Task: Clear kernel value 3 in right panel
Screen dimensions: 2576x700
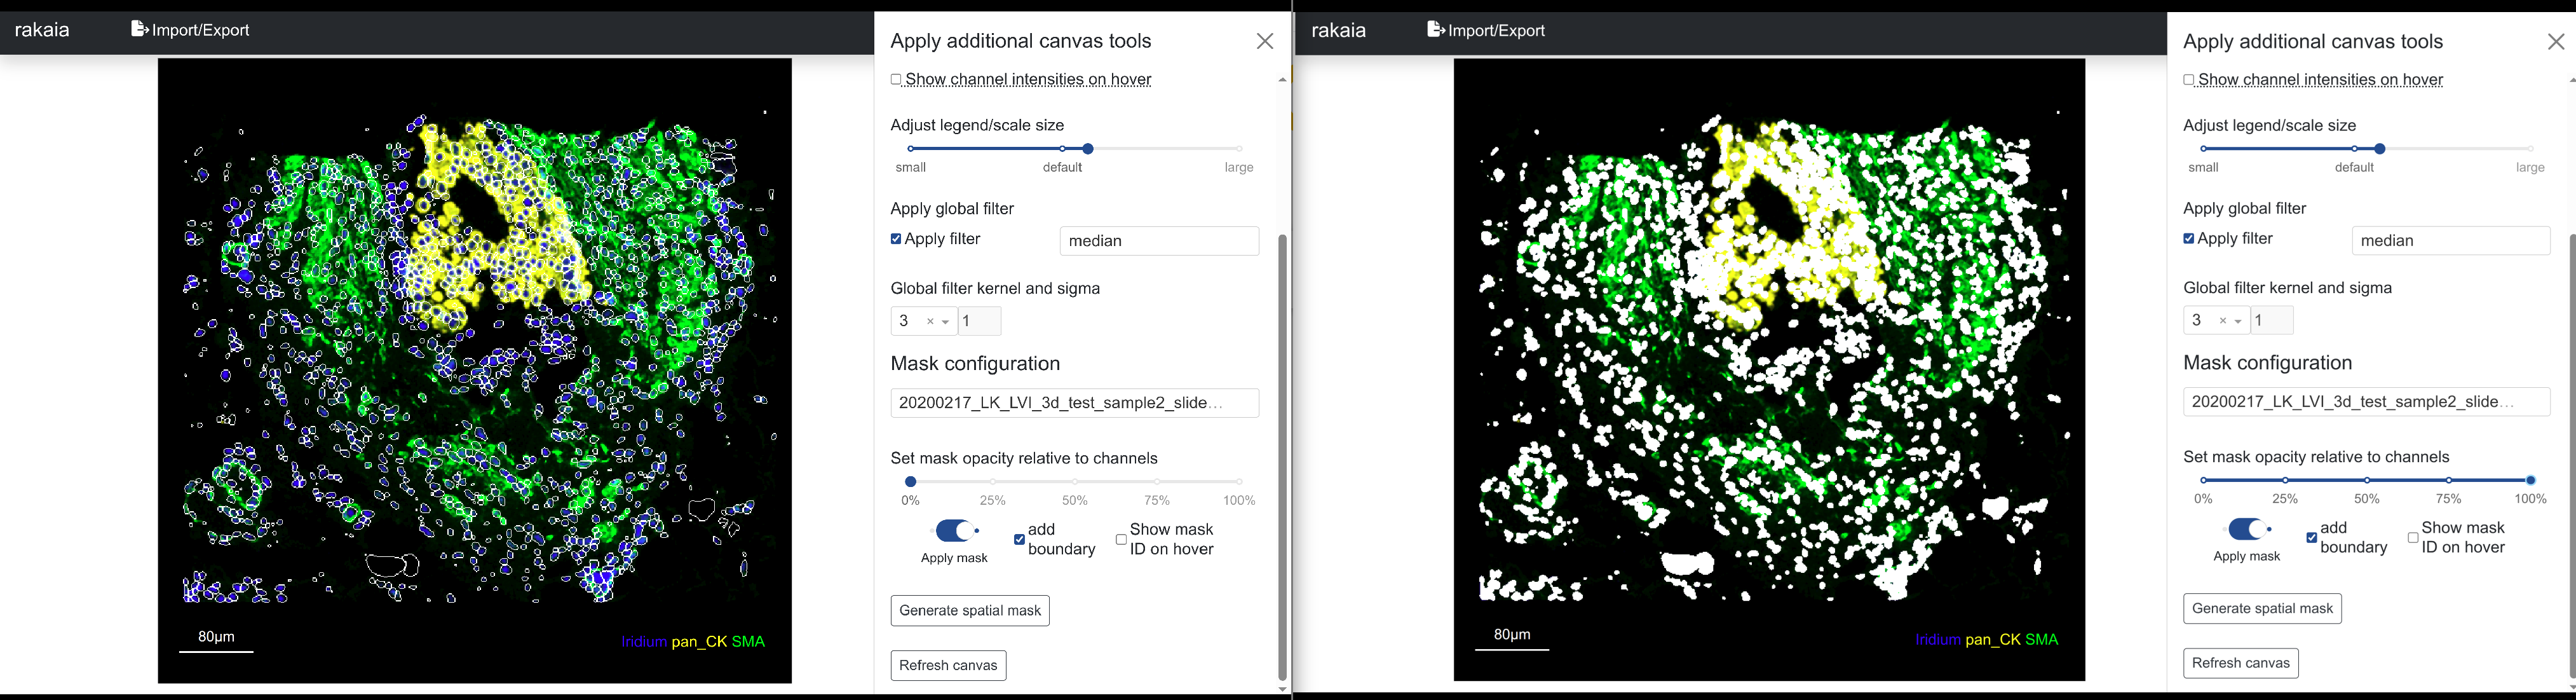Action: [2222, 321]
